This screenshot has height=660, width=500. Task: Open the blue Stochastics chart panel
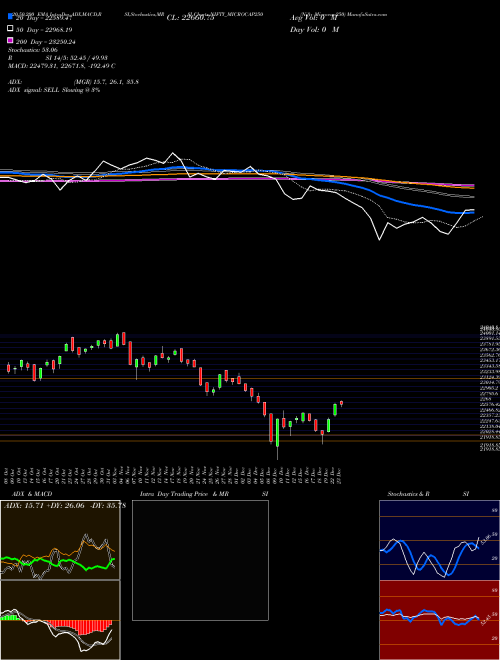(439, 540)
